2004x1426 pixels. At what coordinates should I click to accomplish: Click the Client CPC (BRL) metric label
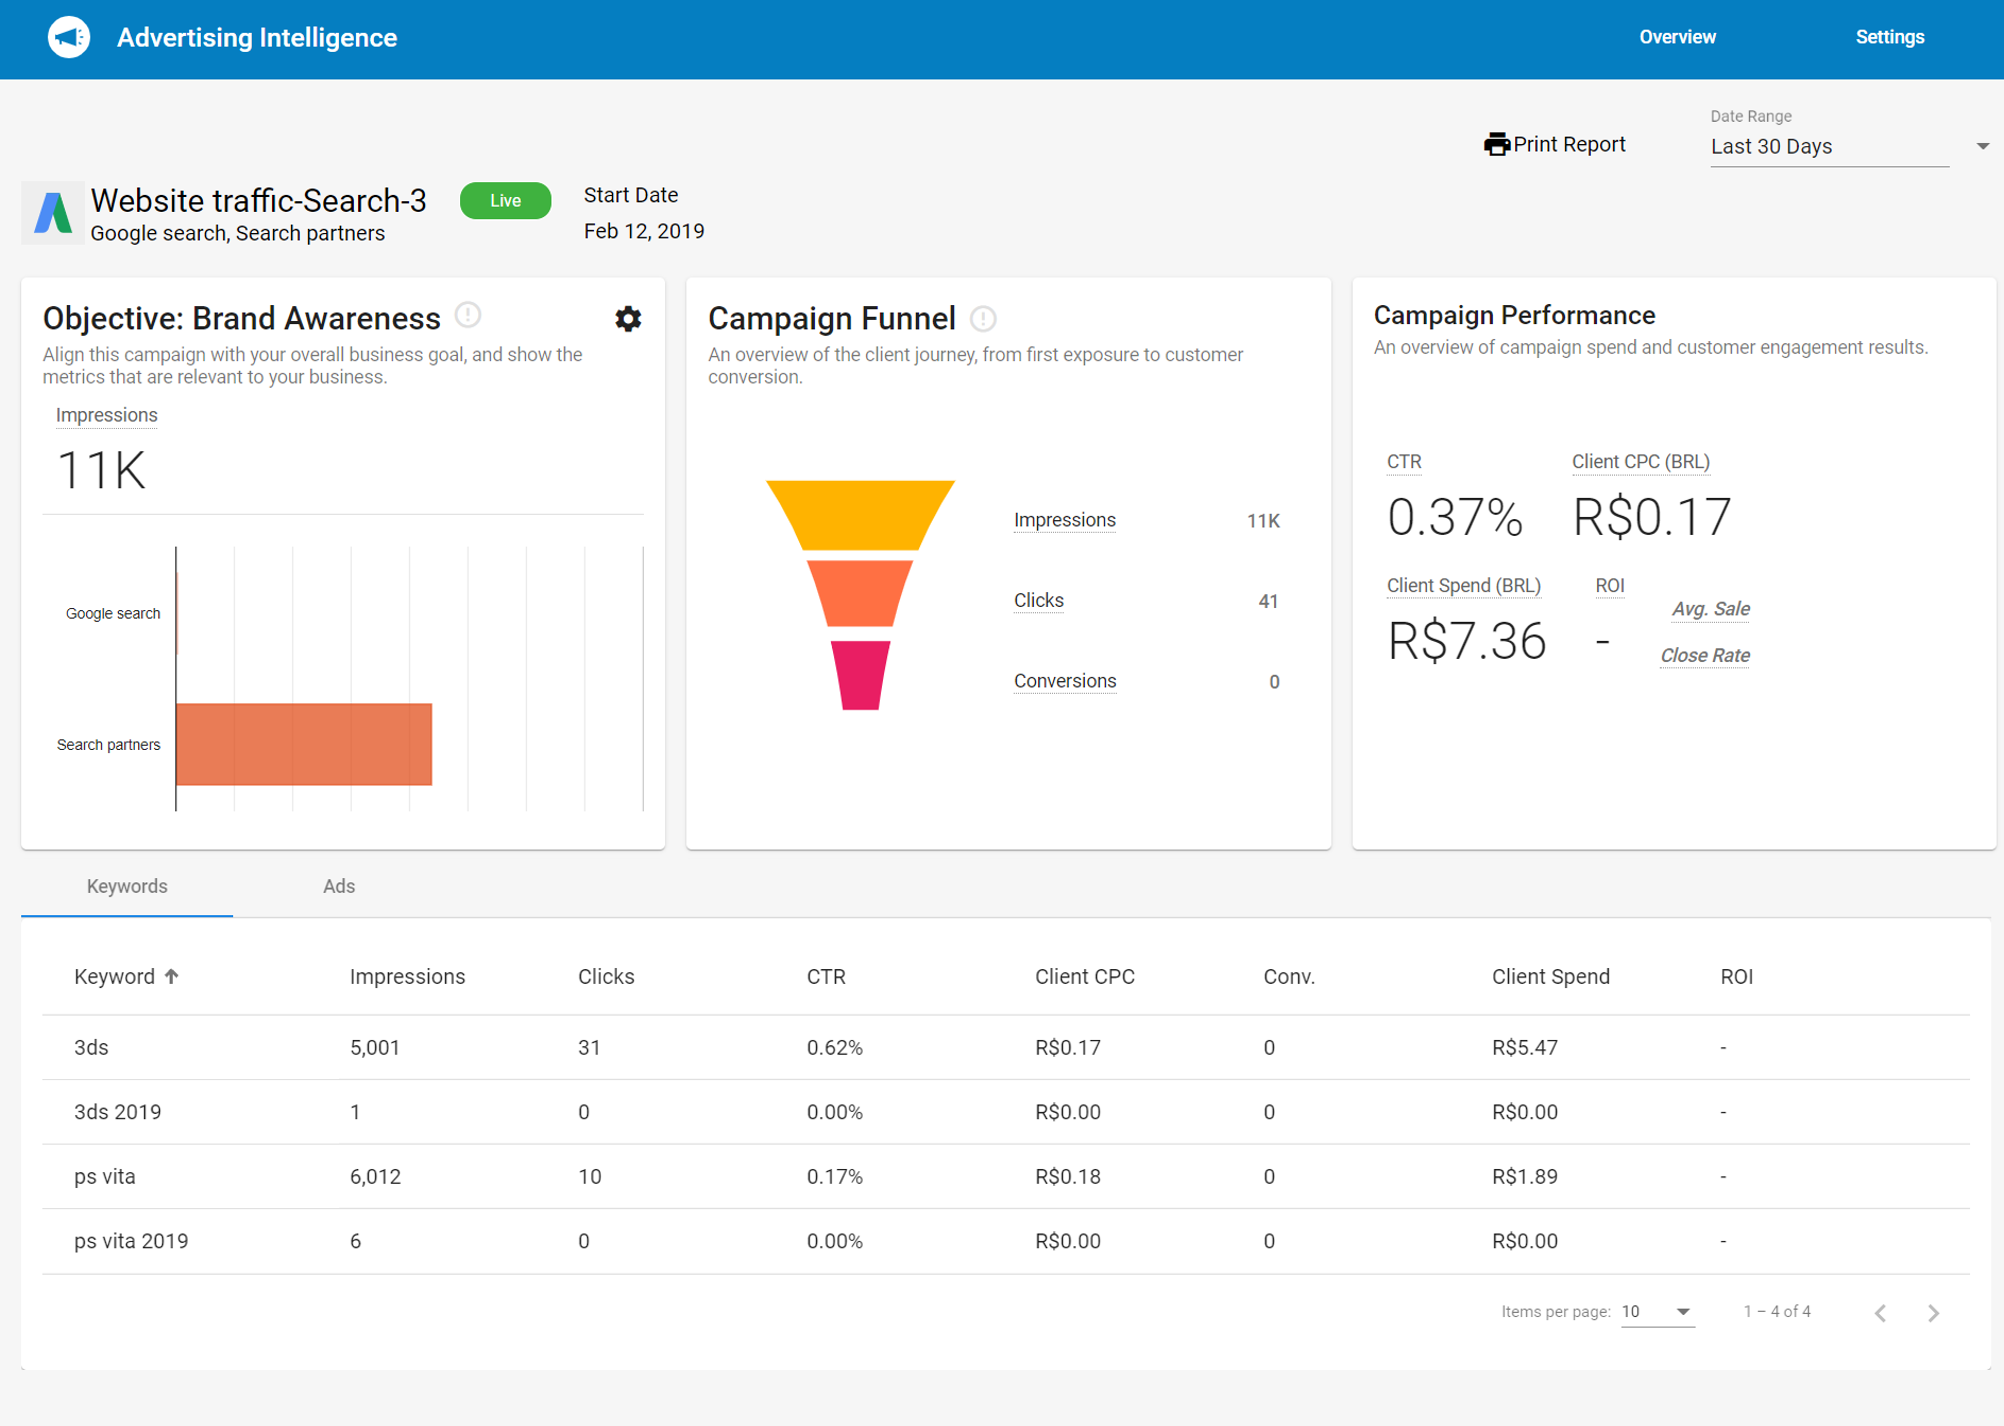click(x=1640, y=462)
